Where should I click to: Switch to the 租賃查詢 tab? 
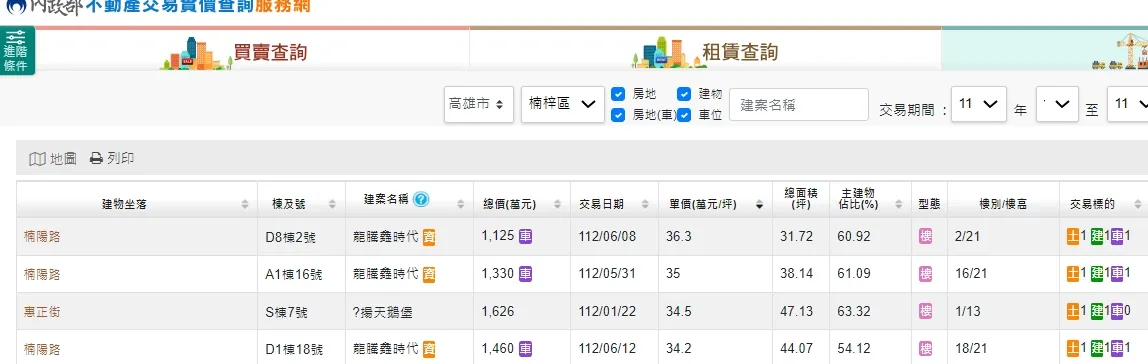click(706, 51)
